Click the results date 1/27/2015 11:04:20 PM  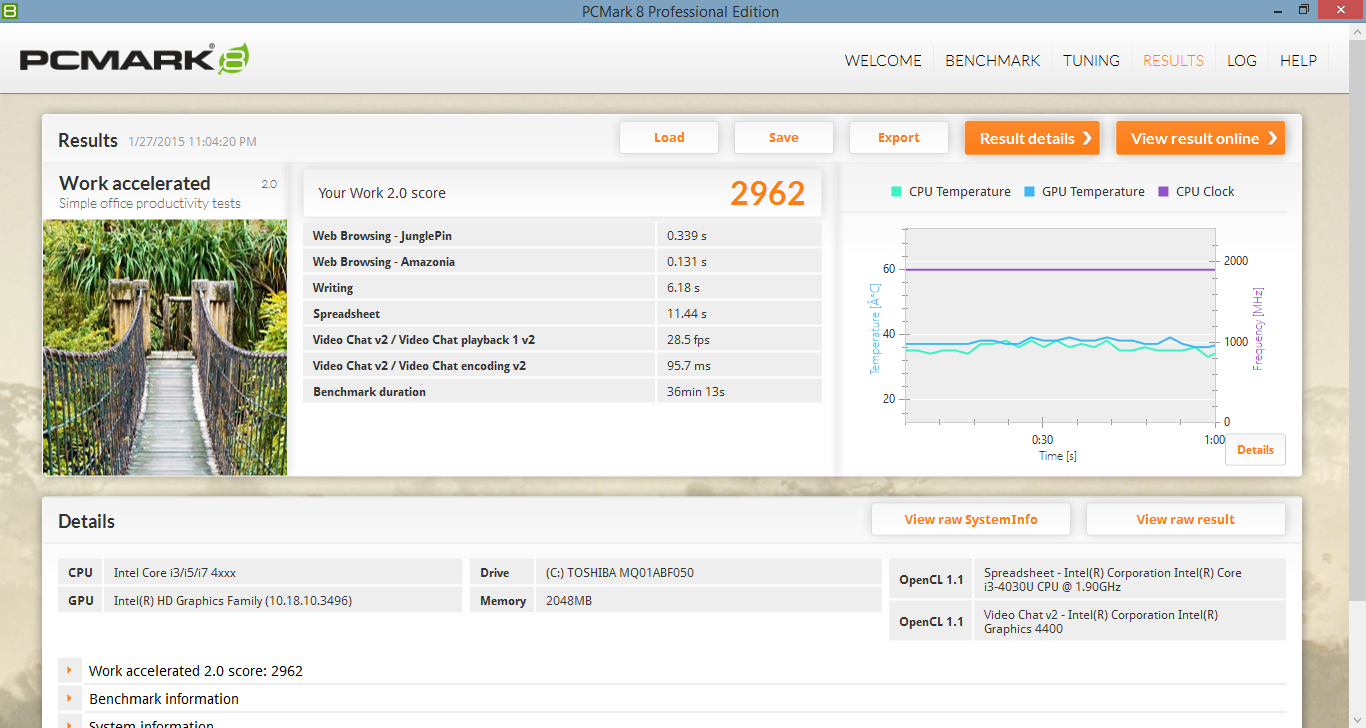click(192, 142)
